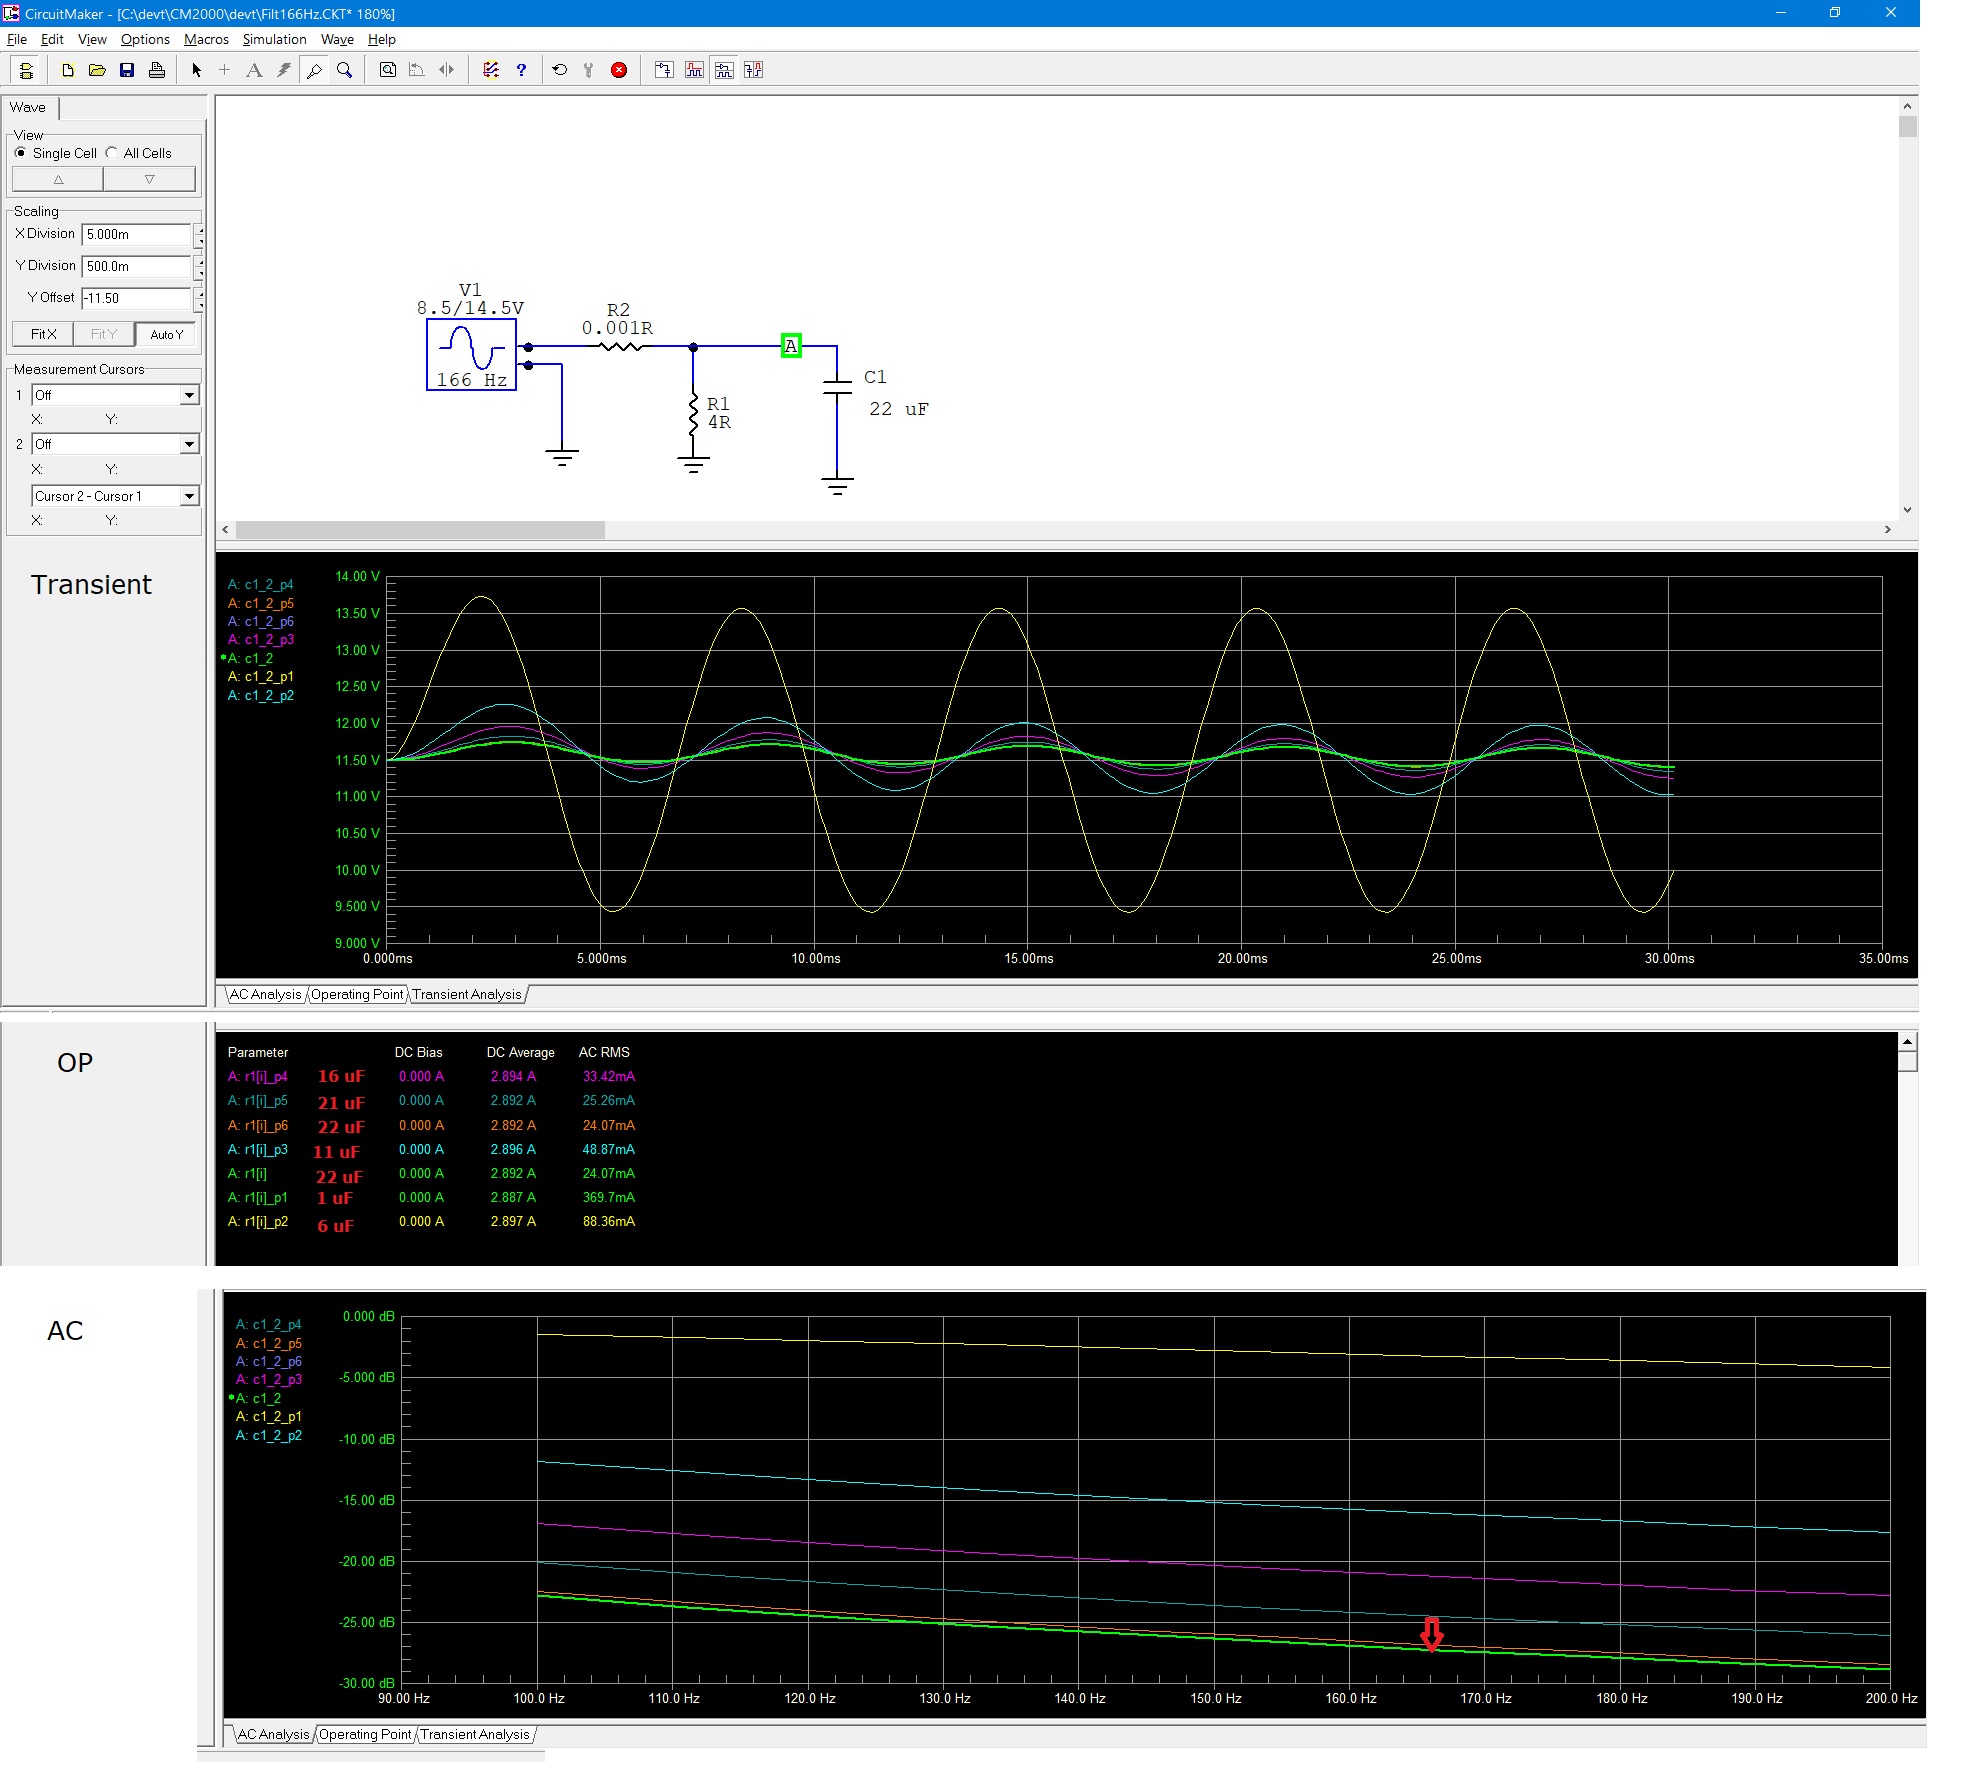1984x1772 pixels.
Task: Open the Simulation menu
Action: point(274,39)
